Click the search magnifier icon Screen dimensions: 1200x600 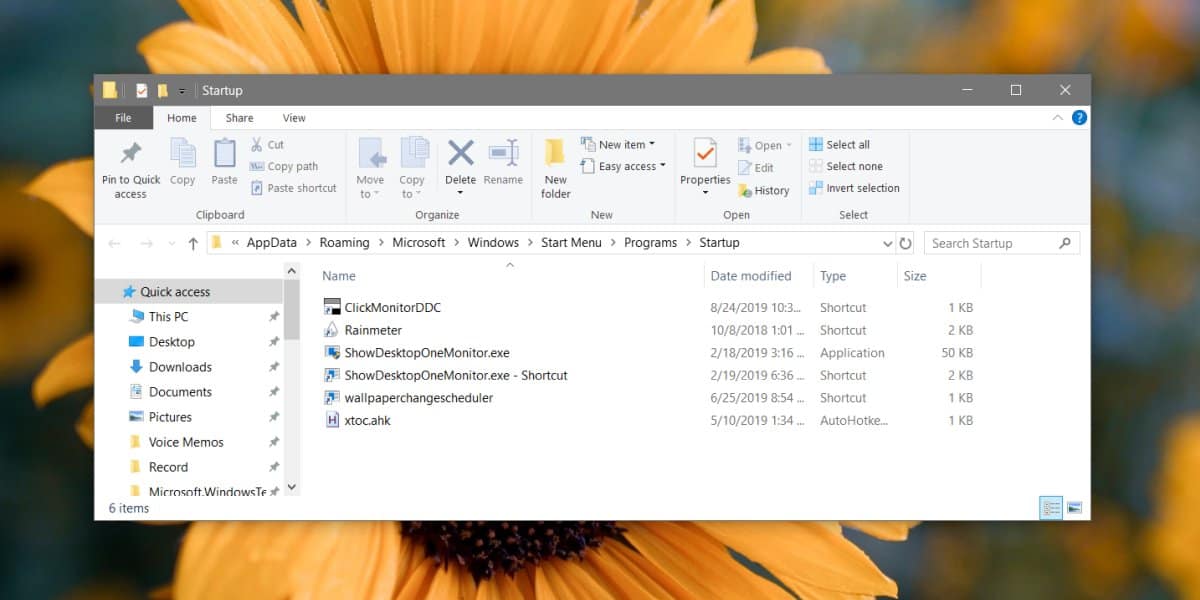point(1065,243)
